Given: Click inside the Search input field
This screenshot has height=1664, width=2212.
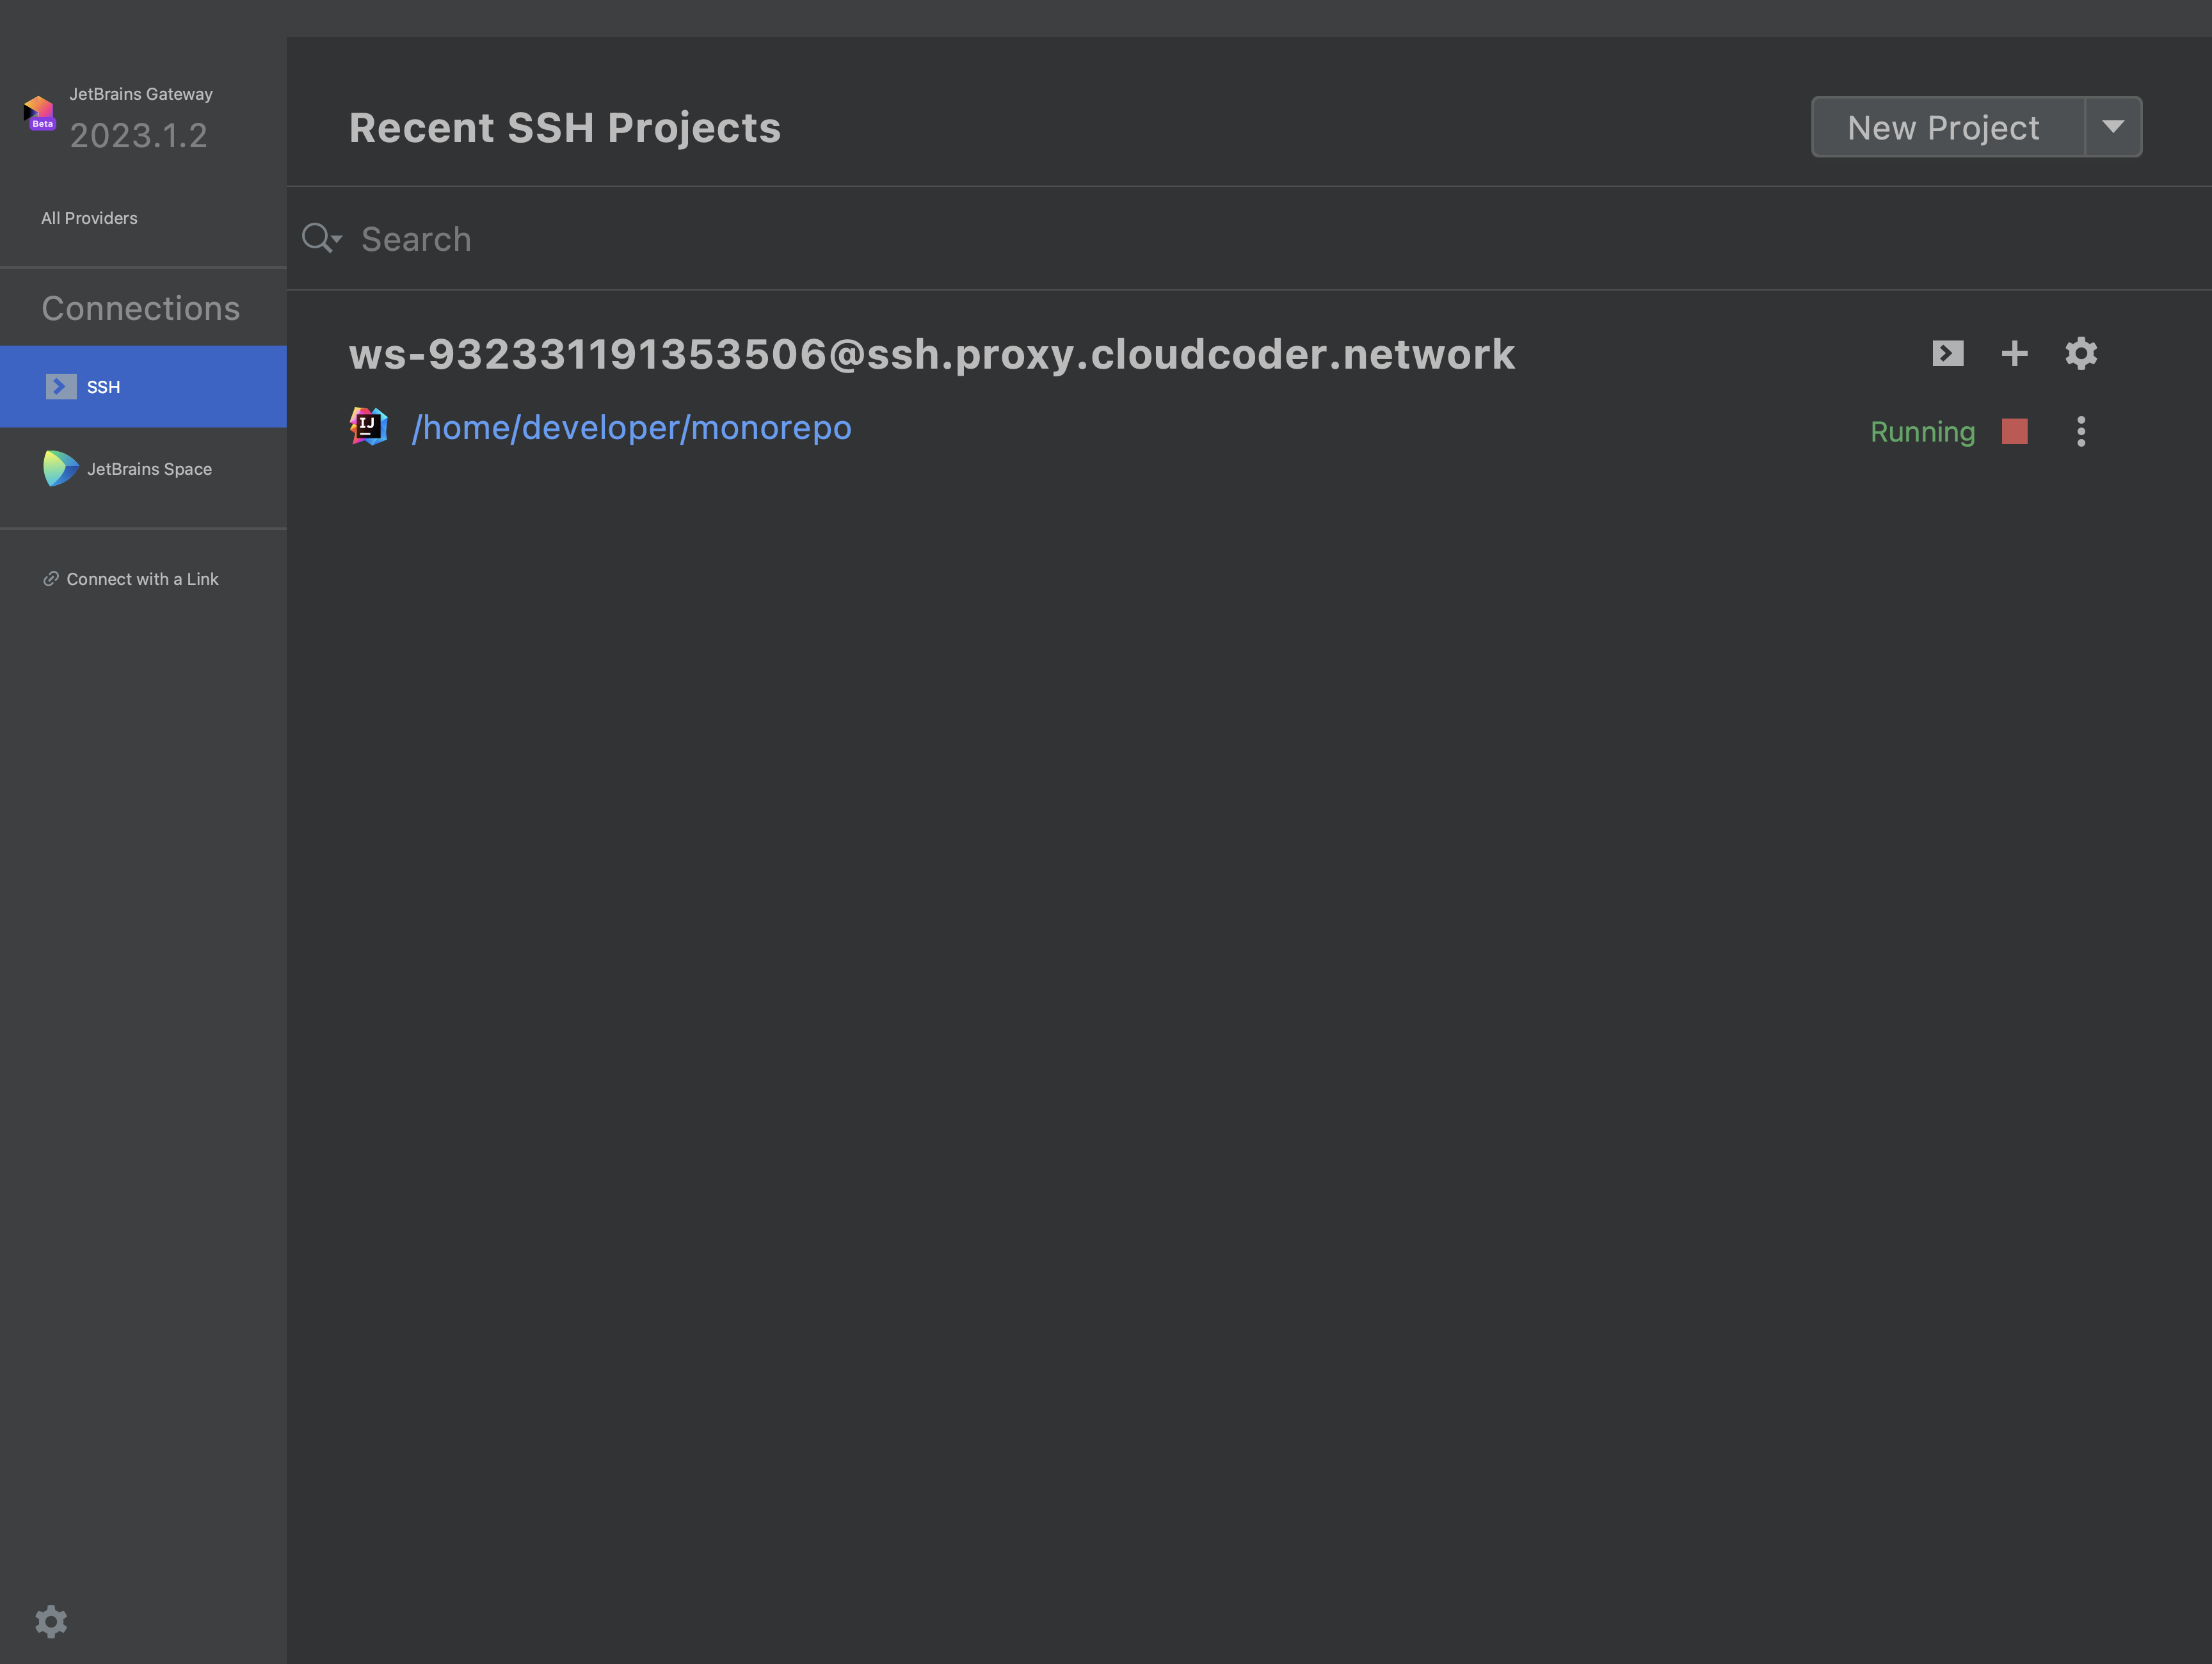Looking at the screenshot, I should [700, 238].
